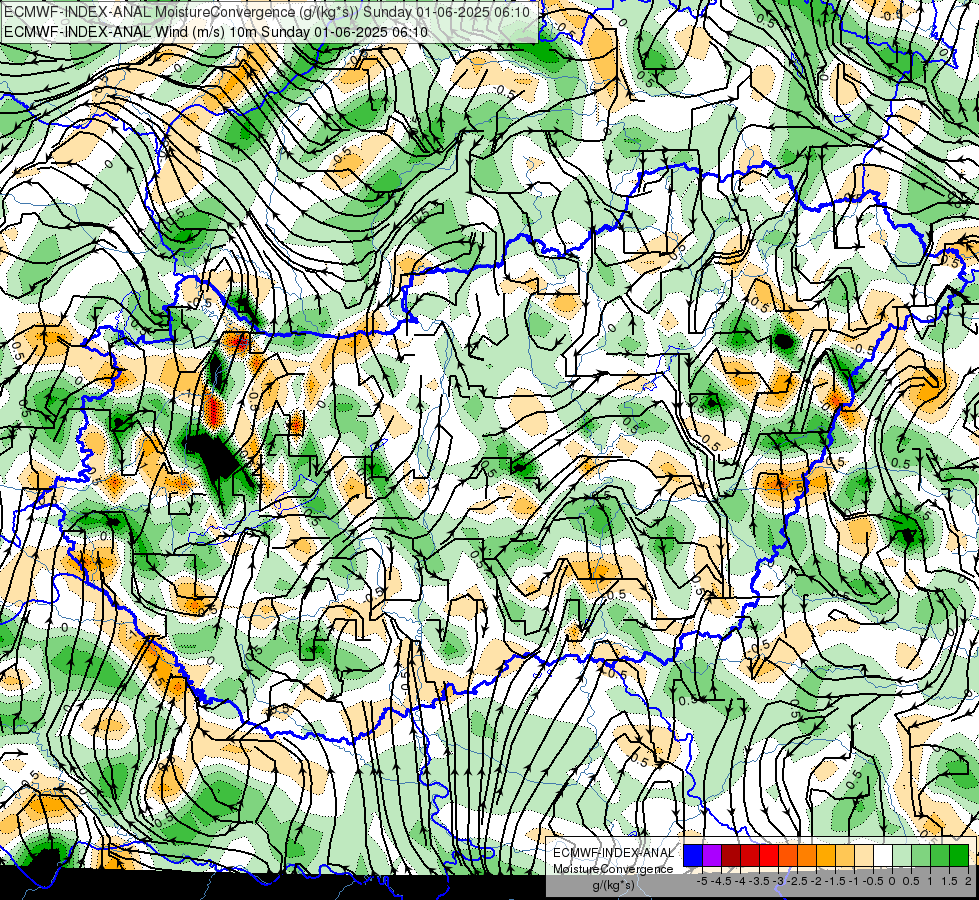
Task: Click the blue legend swatch below -5
Action: pyautogui.click(x=693, y=855)
